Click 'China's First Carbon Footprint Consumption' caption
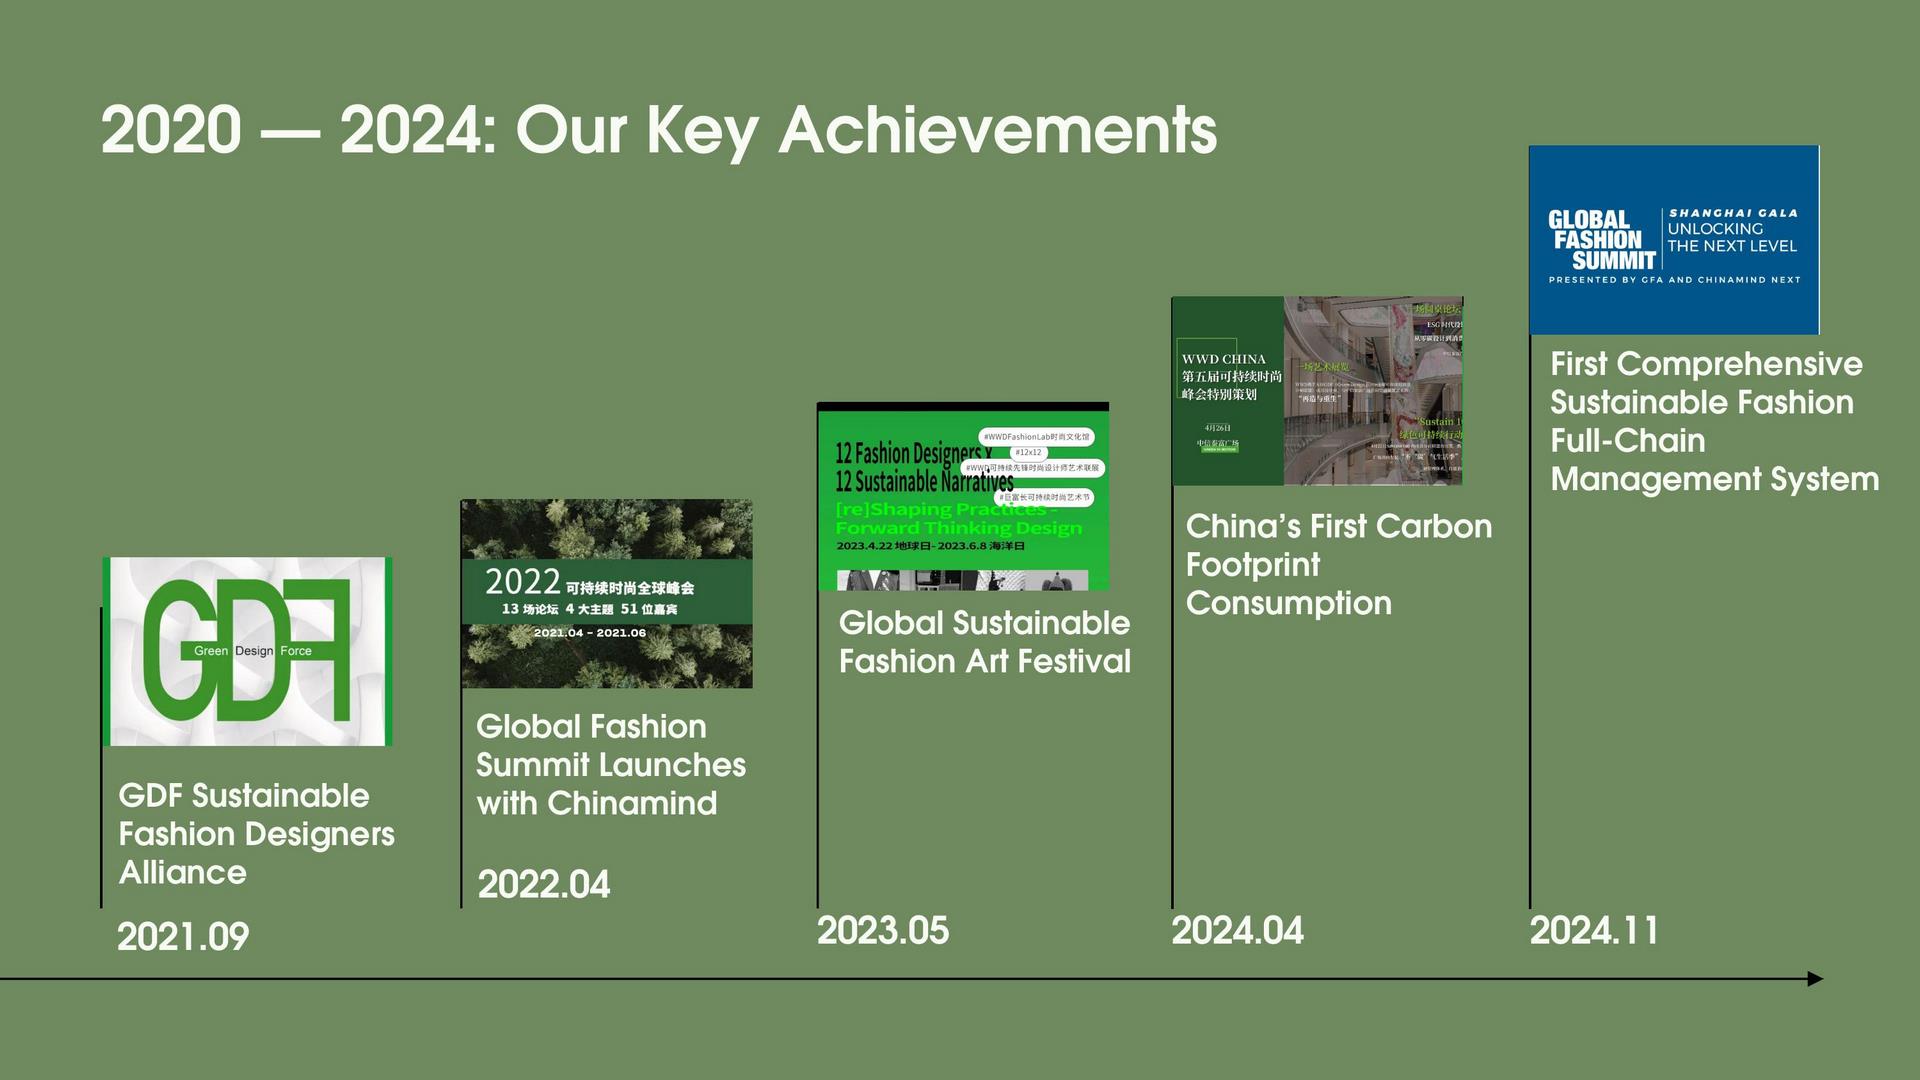Viewport: 1920px width, 1080px height. click(x=1339, y=565)
